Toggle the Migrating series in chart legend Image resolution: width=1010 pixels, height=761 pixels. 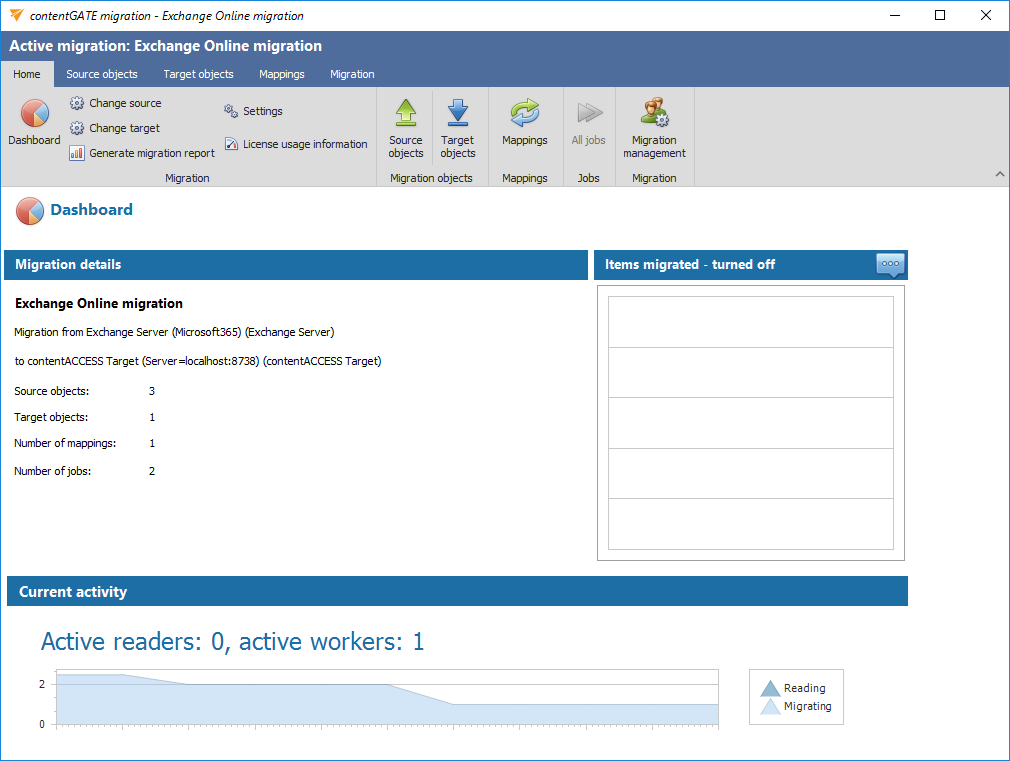(x=796, y=706)
